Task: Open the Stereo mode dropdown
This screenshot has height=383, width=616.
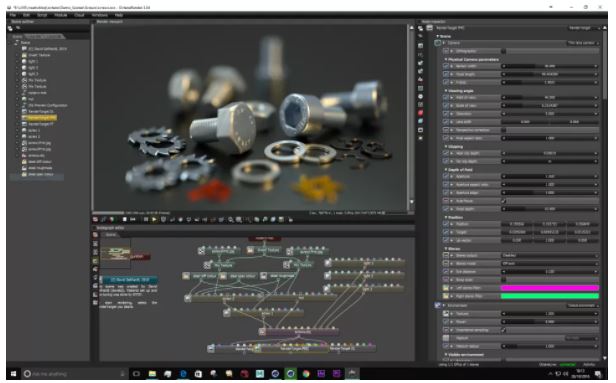Action: coord(550,264)
